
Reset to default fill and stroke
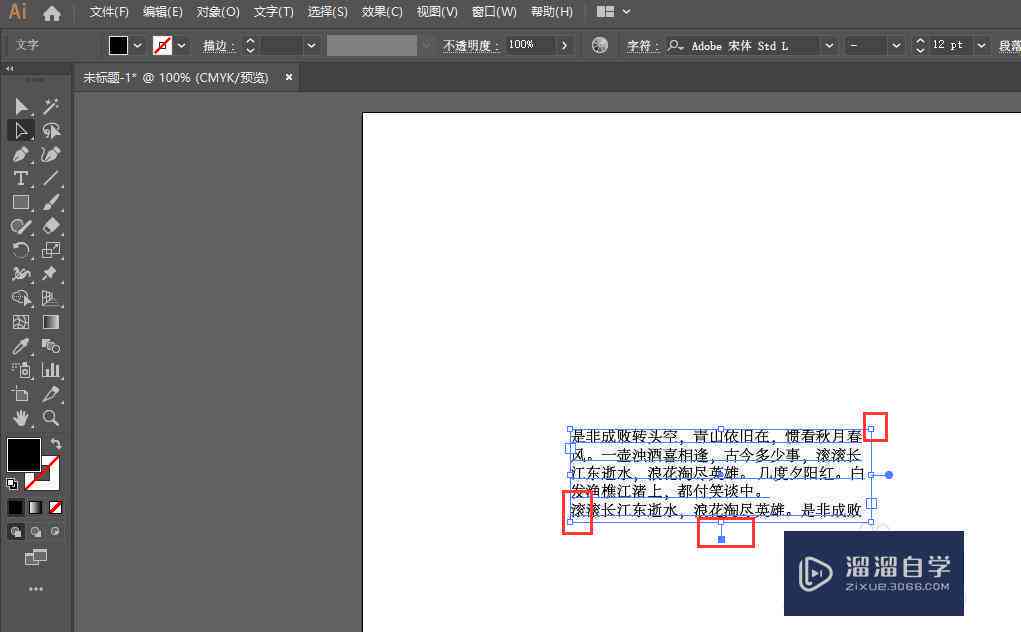(x=12, y=484)
